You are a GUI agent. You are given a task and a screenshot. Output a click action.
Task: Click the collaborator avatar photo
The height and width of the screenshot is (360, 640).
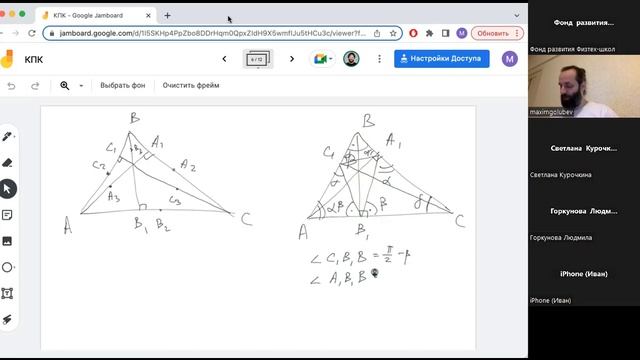click(351, 59)
